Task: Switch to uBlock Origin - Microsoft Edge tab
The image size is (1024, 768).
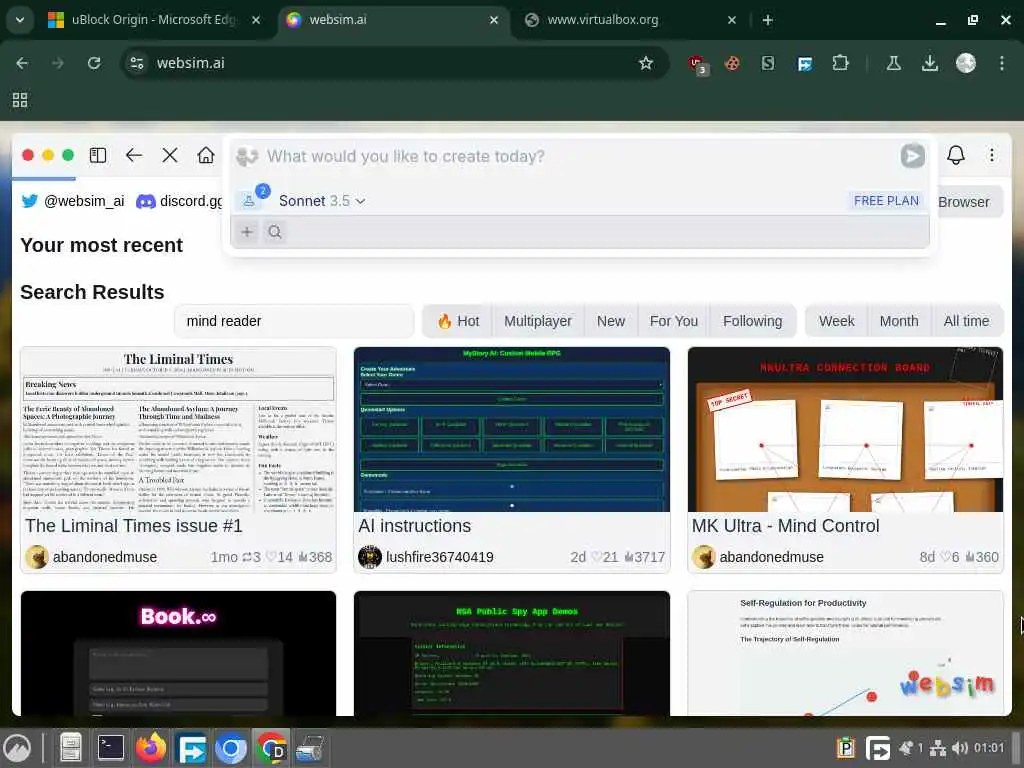Action: (154, 20)
